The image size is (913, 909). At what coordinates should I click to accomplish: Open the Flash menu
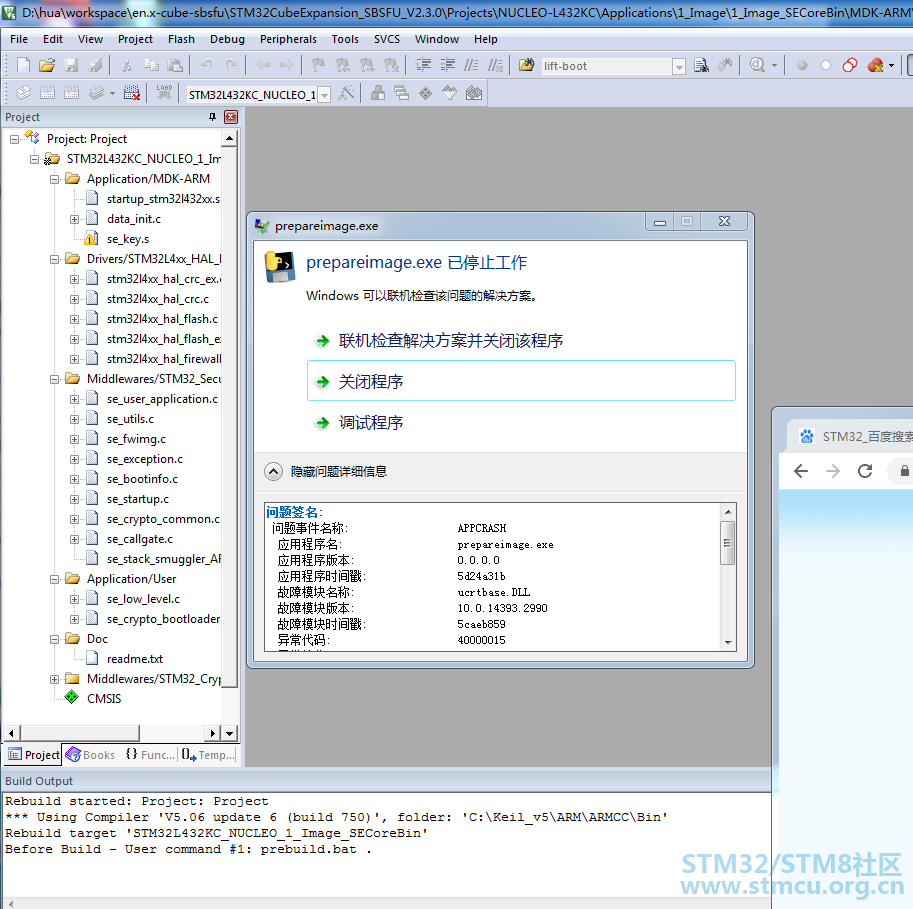click(181, 39)
